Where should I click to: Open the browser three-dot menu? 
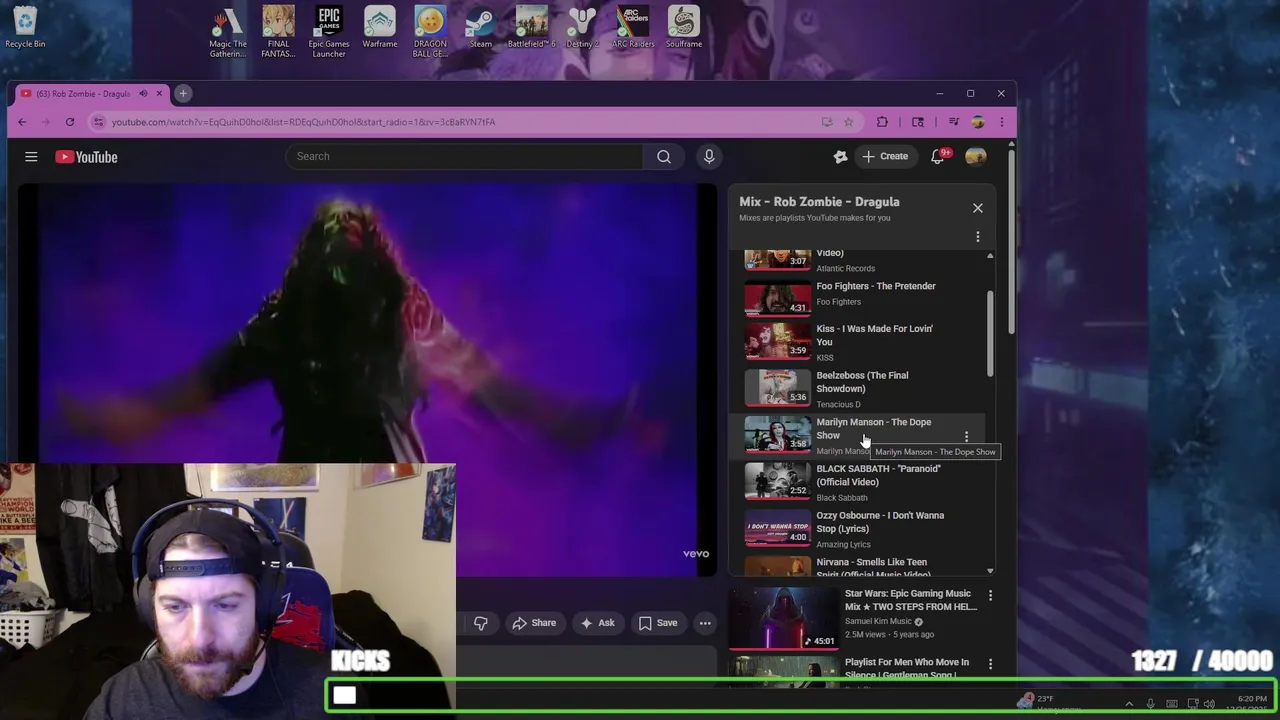click(1001, 122)
